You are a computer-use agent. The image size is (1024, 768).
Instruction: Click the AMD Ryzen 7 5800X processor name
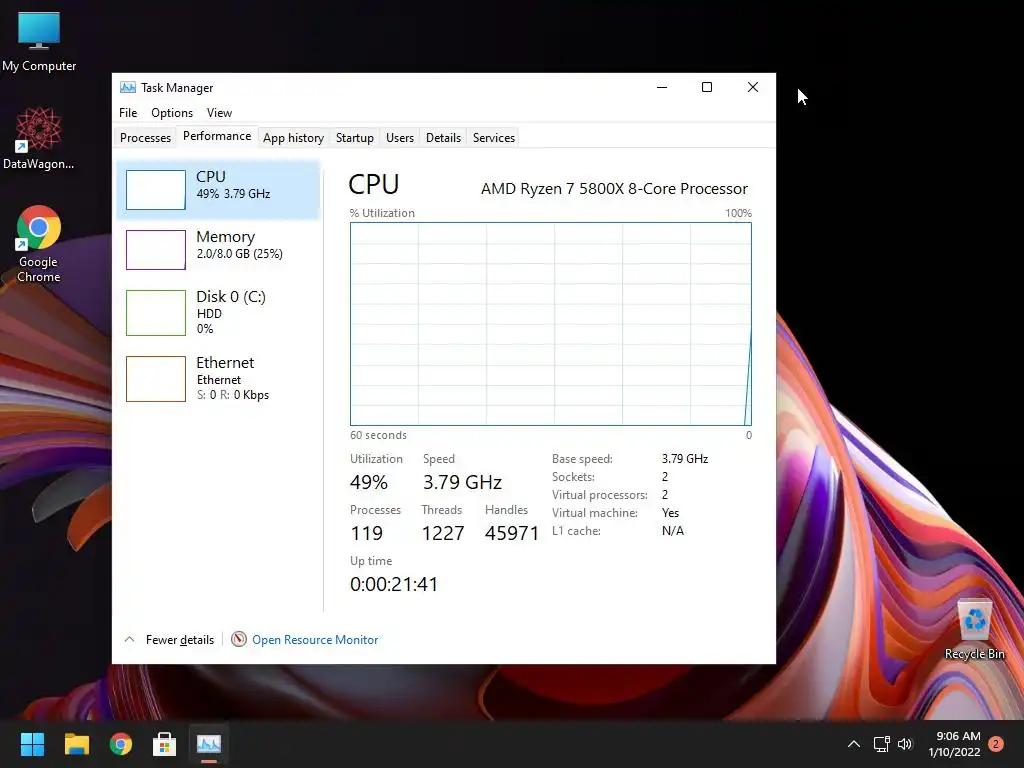click(x=614, y=189)
